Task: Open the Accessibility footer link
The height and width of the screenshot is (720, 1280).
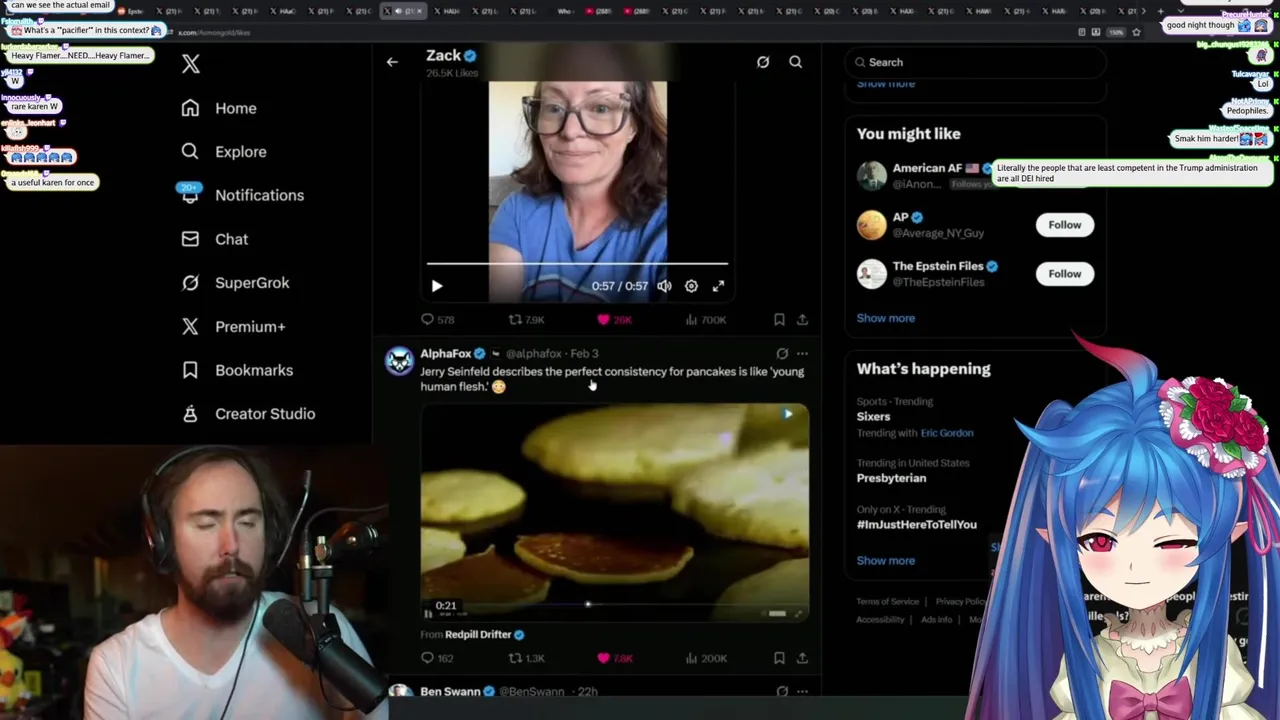Action: coord(880,620)
